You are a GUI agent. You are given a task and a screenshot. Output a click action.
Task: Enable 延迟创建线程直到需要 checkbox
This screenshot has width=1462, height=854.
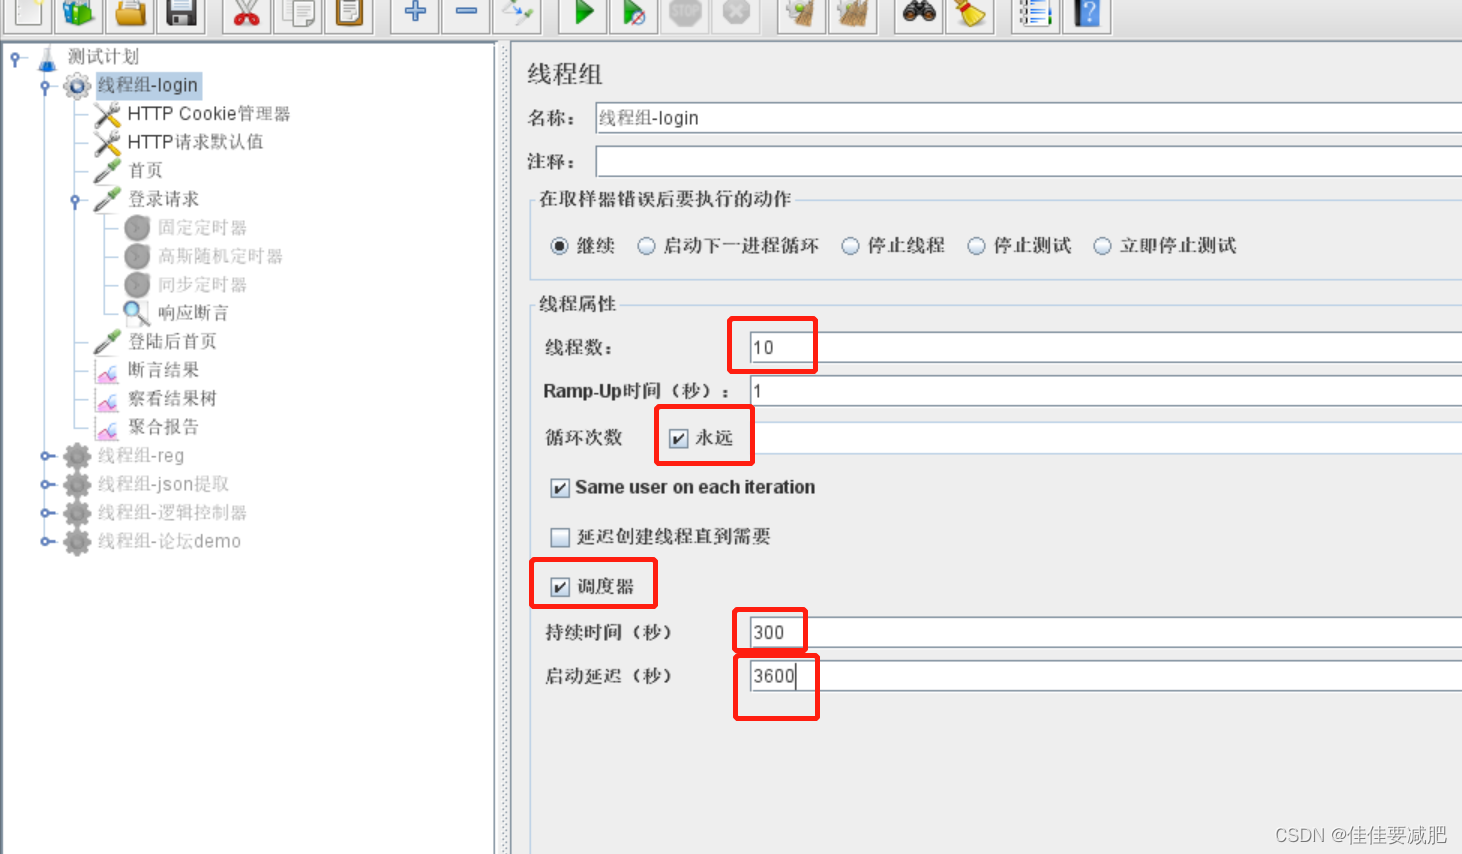coord(561,537)
